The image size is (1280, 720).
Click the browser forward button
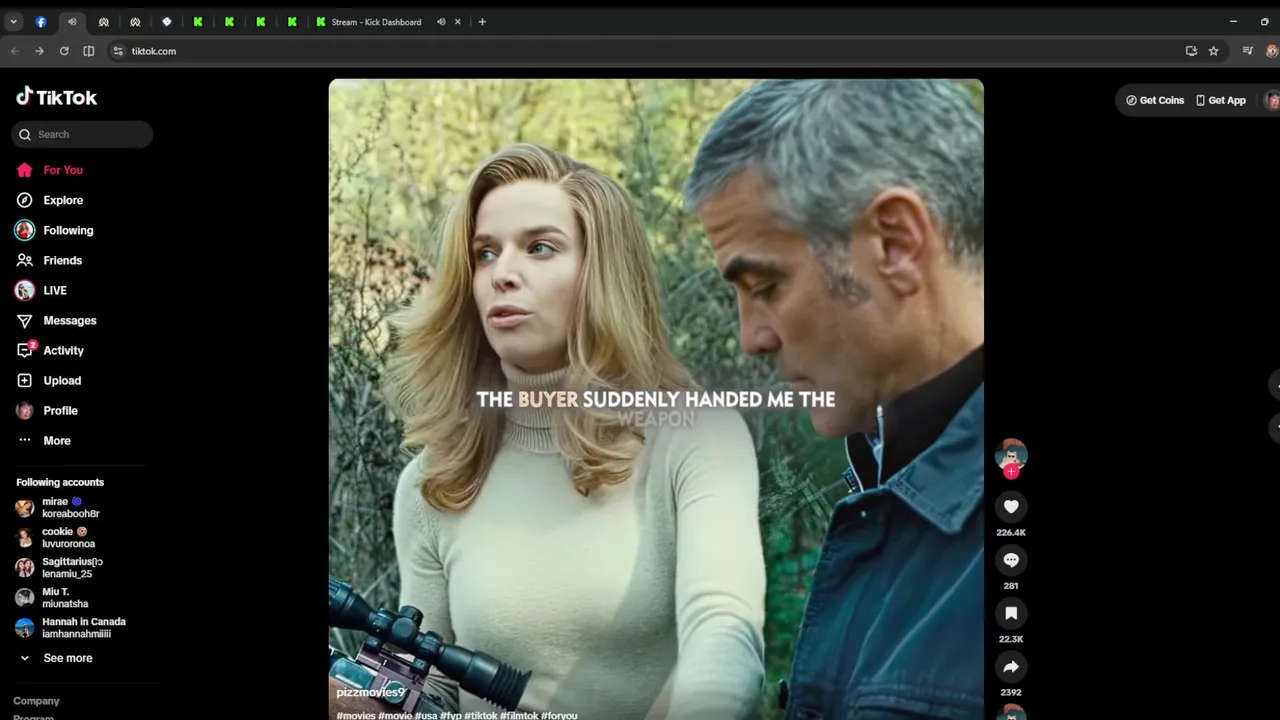point(39,51)
